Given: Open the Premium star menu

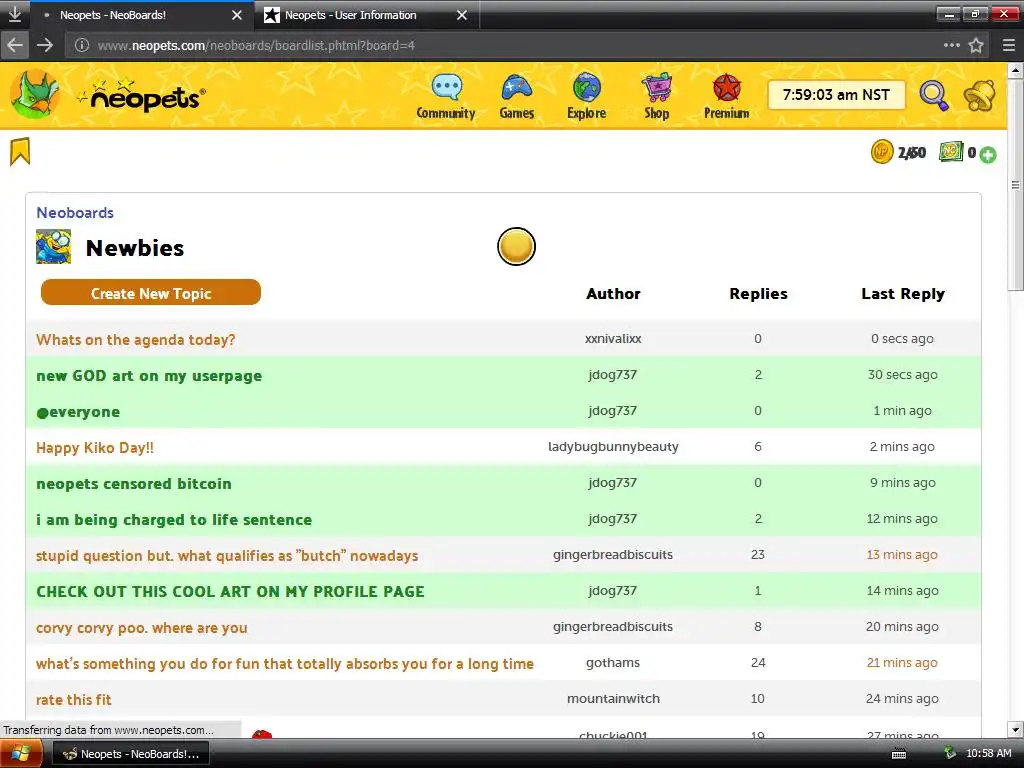Looking at the screenshot, I should tap(726, 97).
